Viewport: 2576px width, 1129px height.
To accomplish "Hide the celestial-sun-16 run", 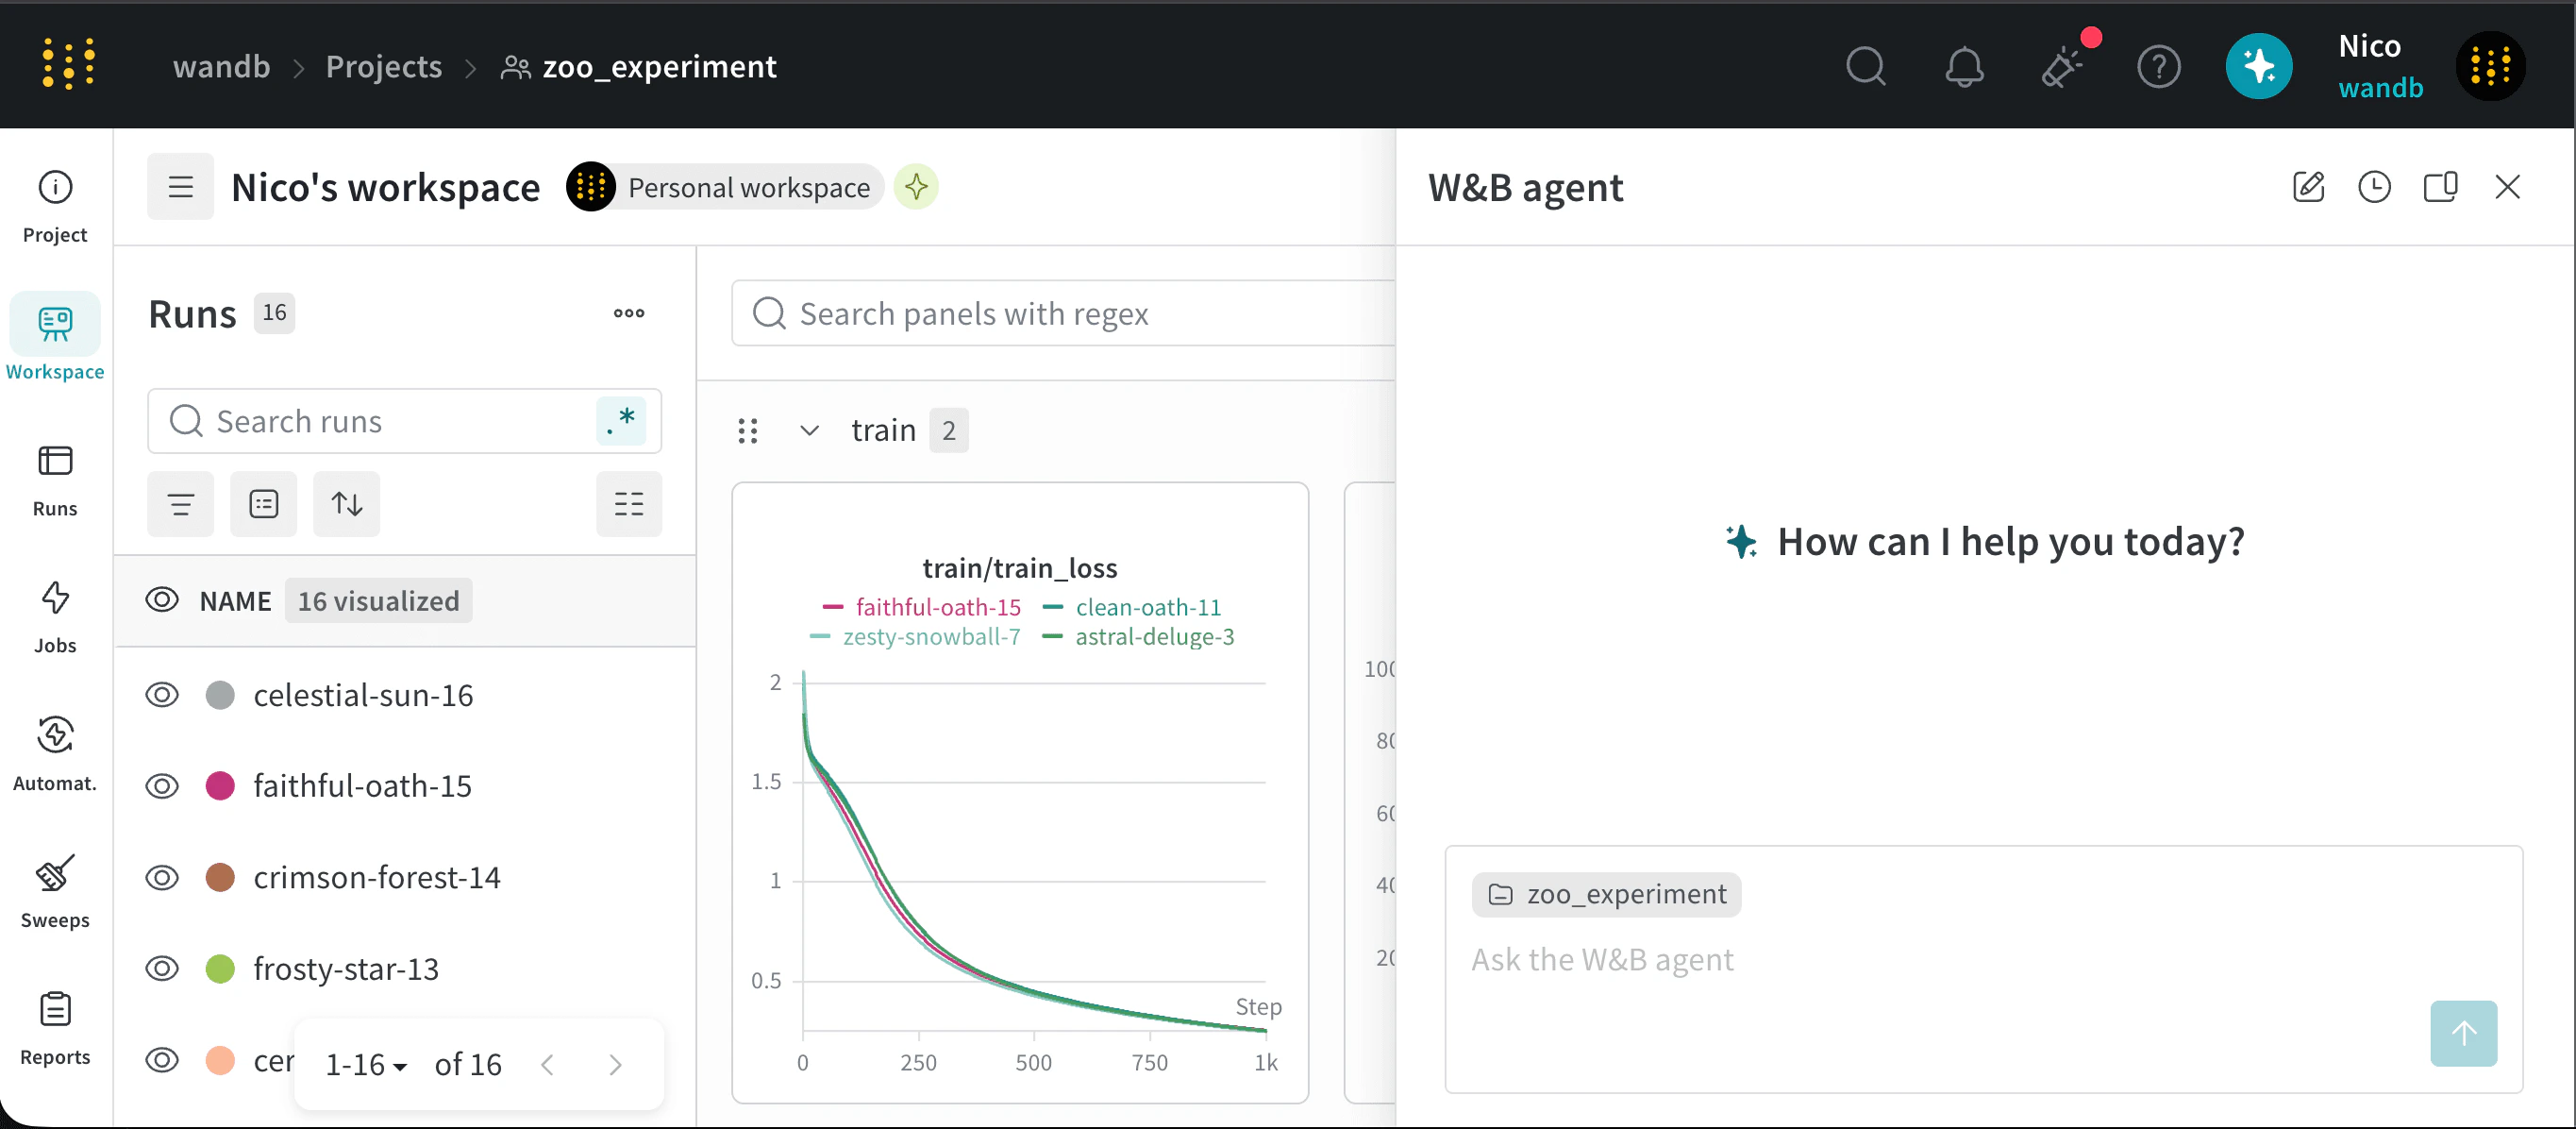I will (x=162, y=694).
